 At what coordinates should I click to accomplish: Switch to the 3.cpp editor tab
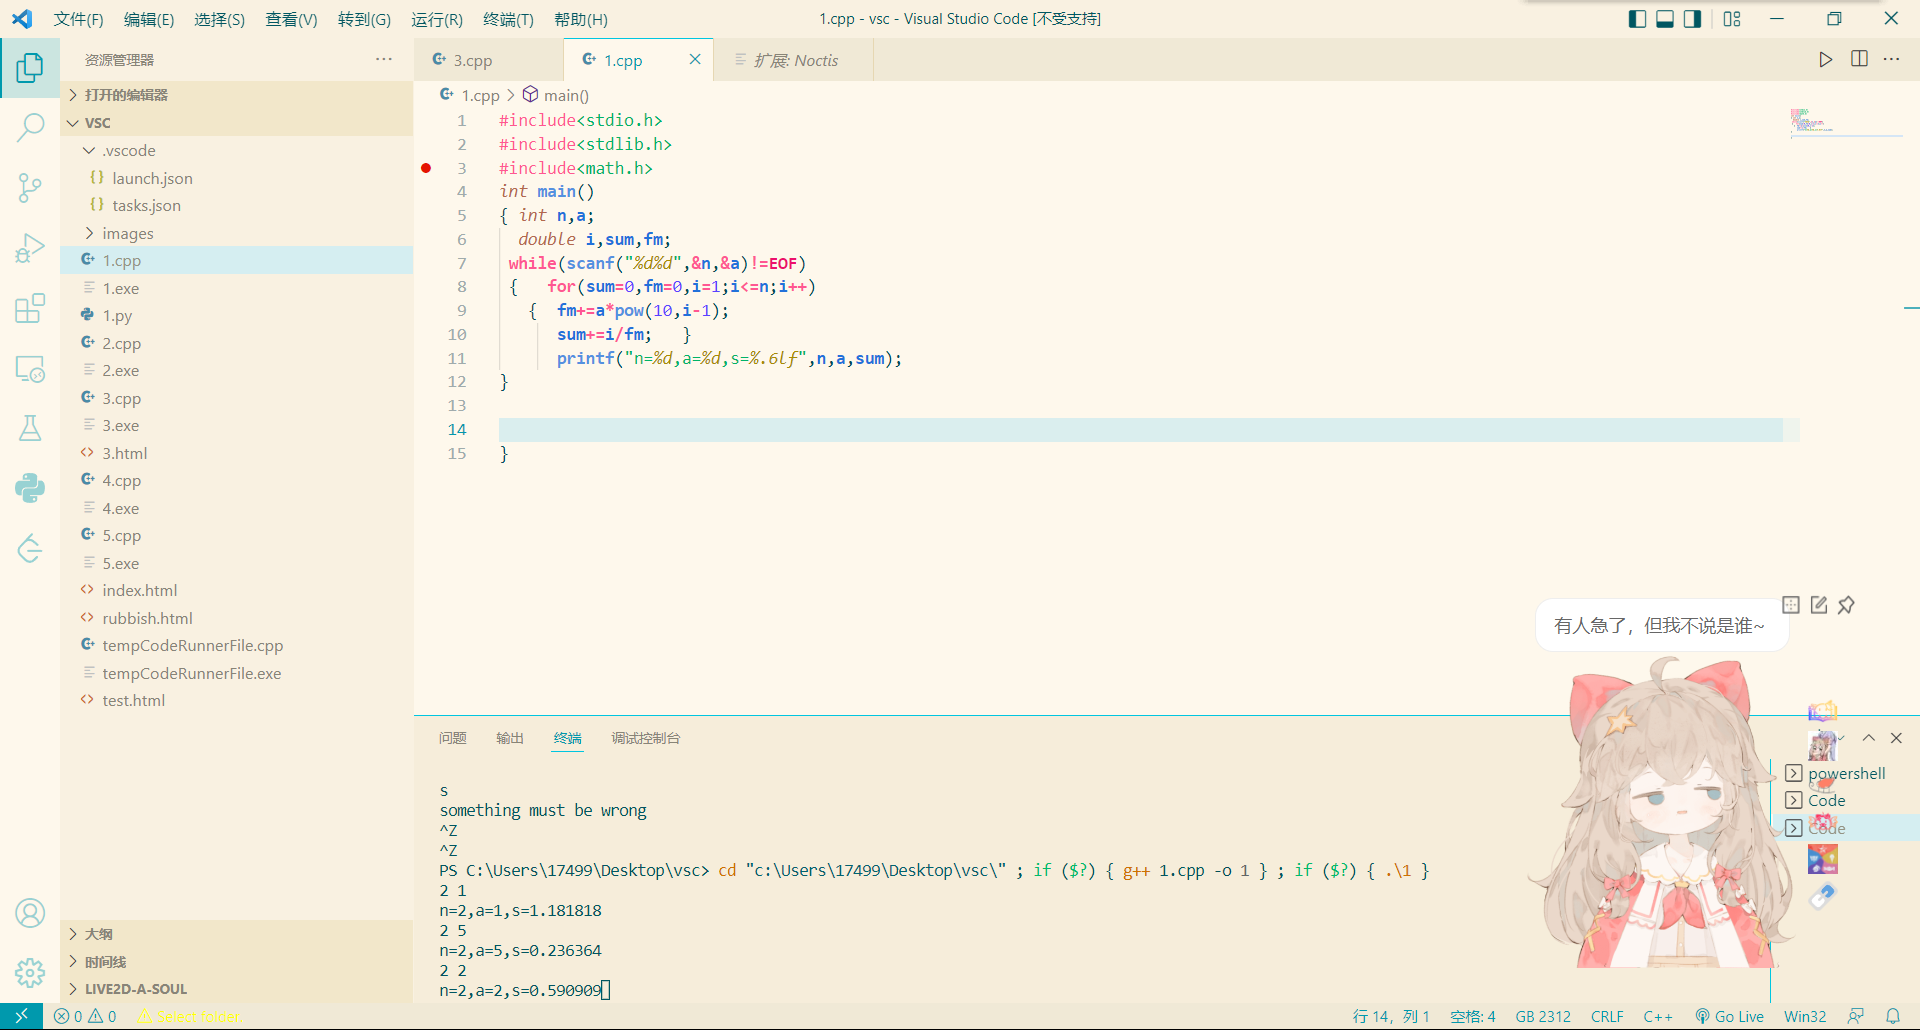point(472,60)
